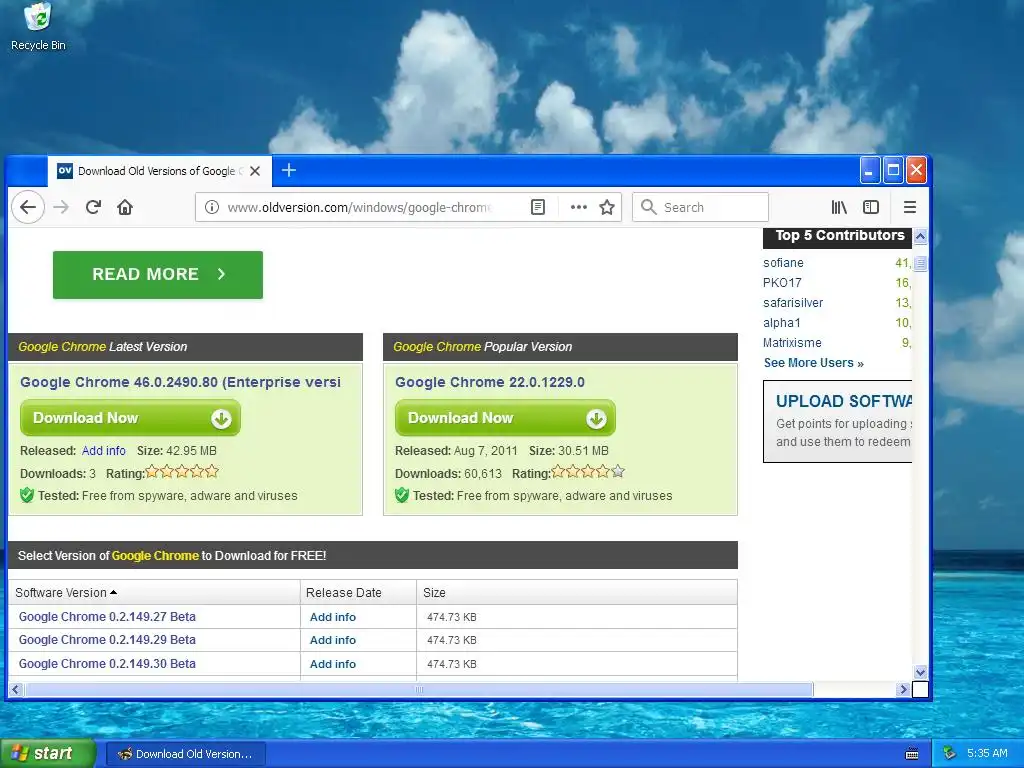Screen dimensions: 1024x768
Task: Click horizontal scrollbar right arrow
Action: 903,689
